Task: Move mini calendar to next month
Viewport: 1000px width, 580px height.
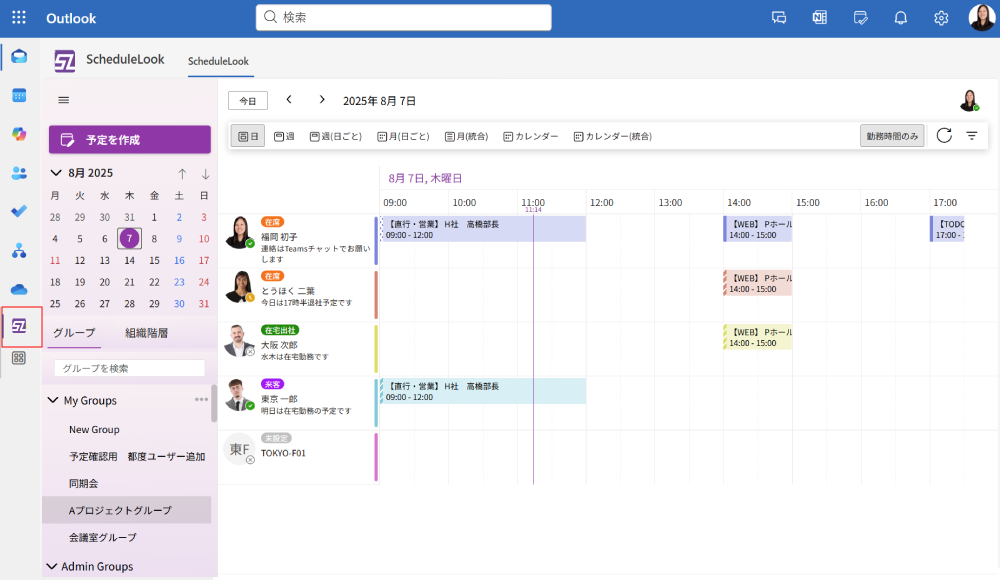Action: coord(205,174)
